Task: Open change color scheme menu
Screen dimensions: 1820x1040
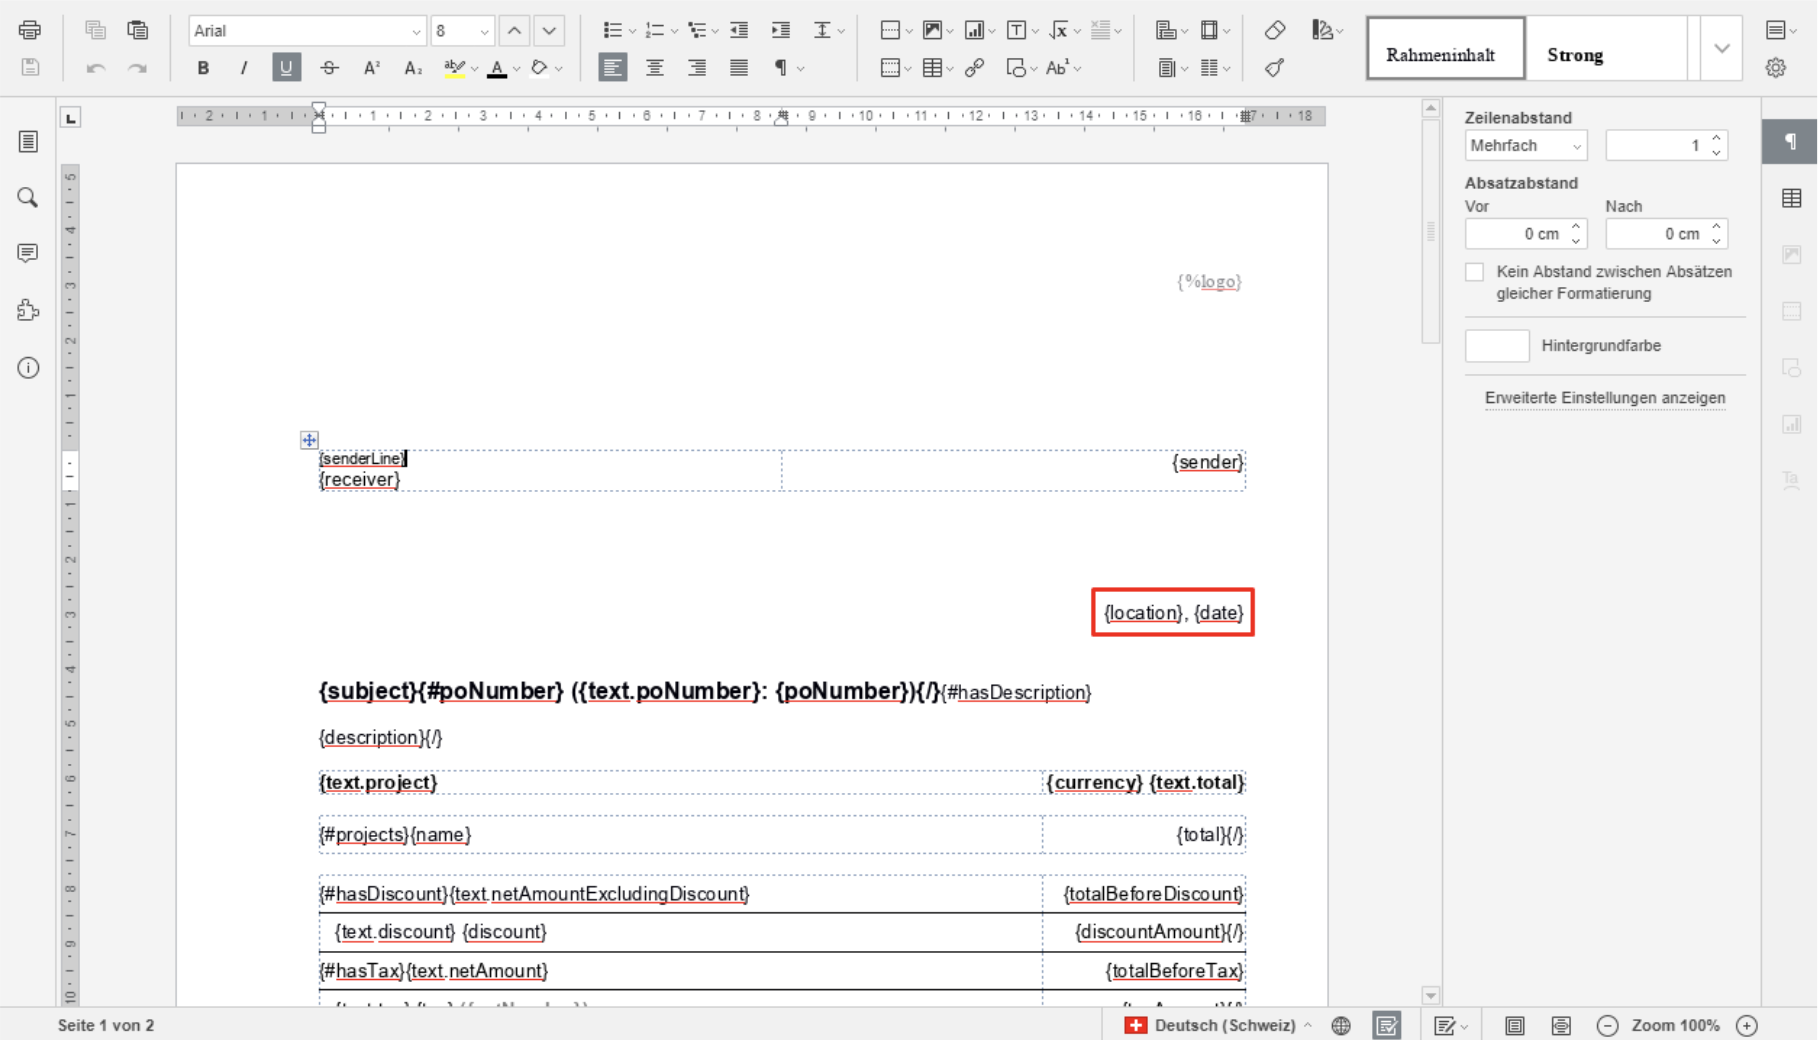Action: click(1327, 31)
